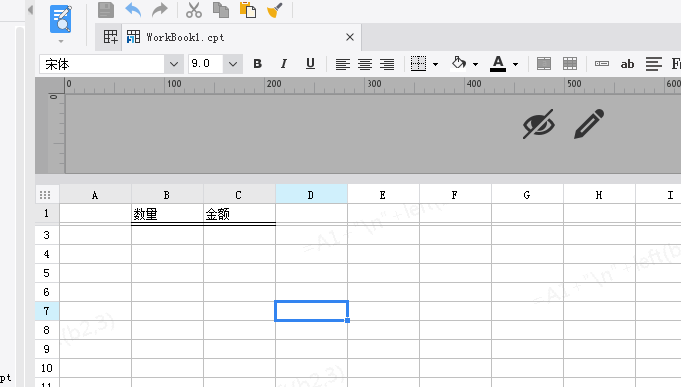The height and width of the screenshot is (387, 681).
Task: Redo the last action
Action: coord(159,10)
